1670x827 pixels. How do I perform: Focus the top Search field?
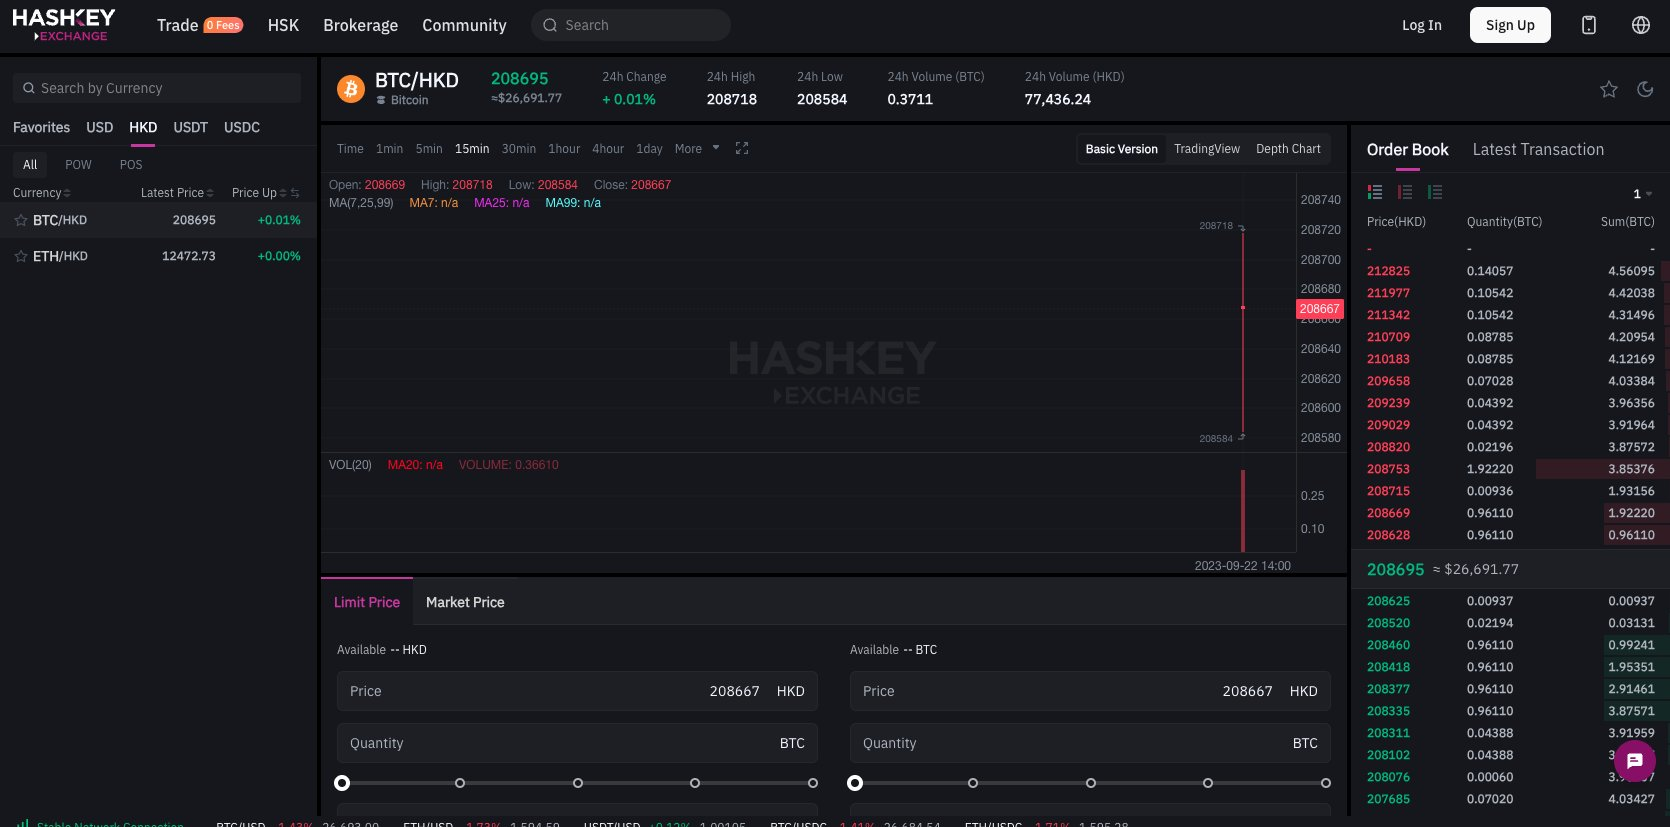631,25
